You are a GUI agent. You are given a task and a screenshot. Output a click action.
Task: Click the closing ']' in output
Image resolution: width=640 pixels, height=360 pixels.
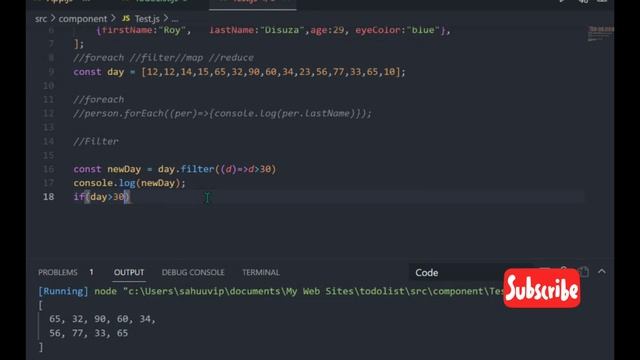(40, 347)
